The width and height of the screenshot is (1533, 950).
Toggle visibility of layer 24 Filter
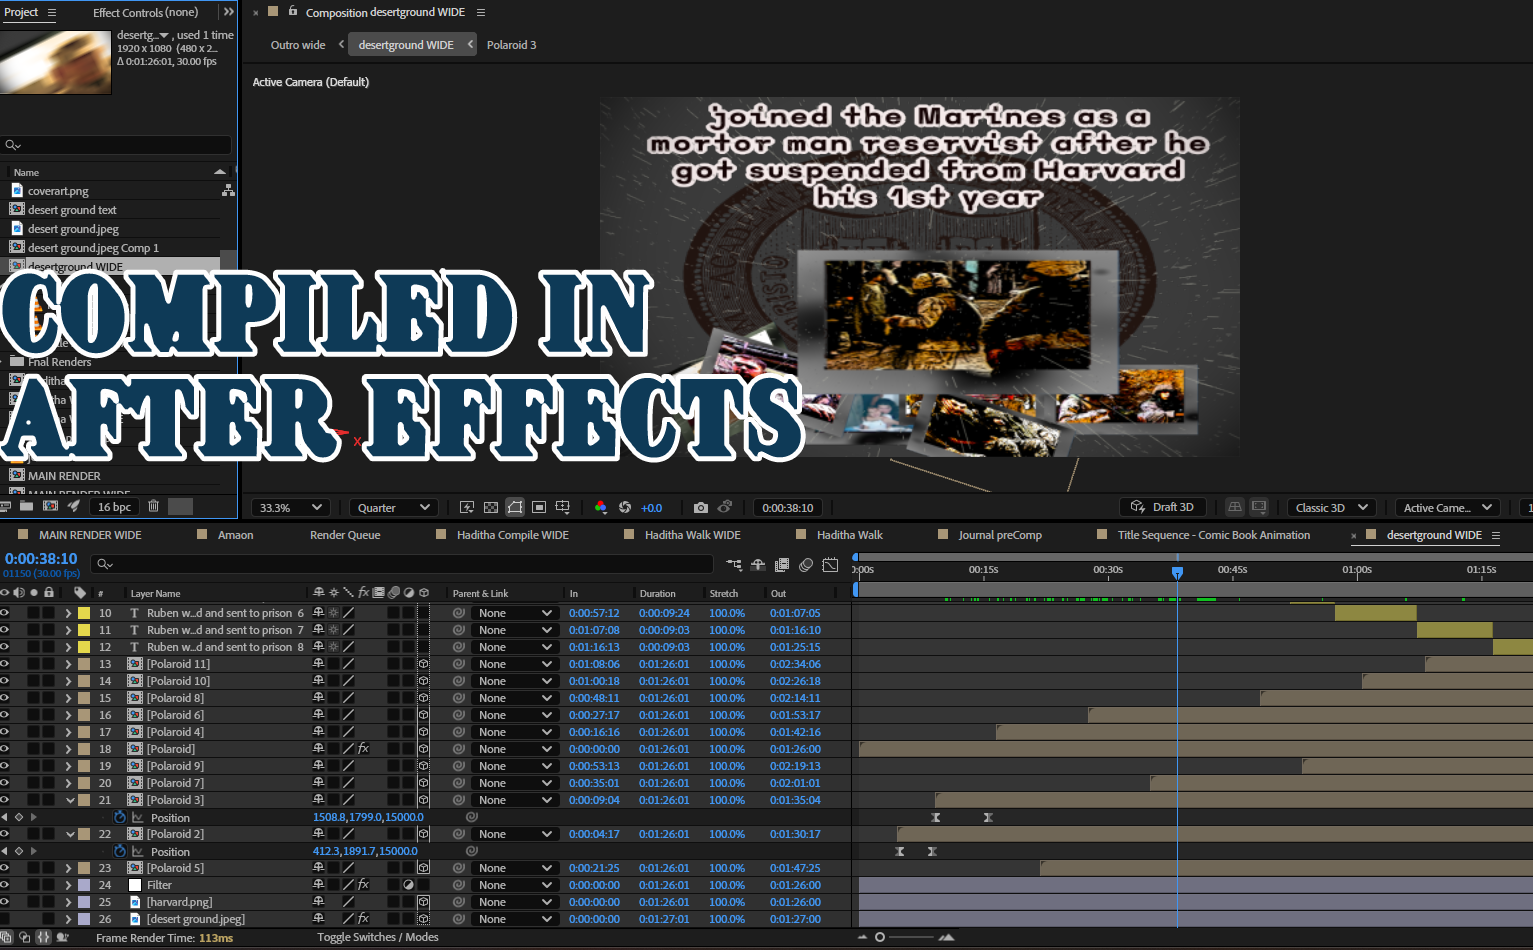5,885
